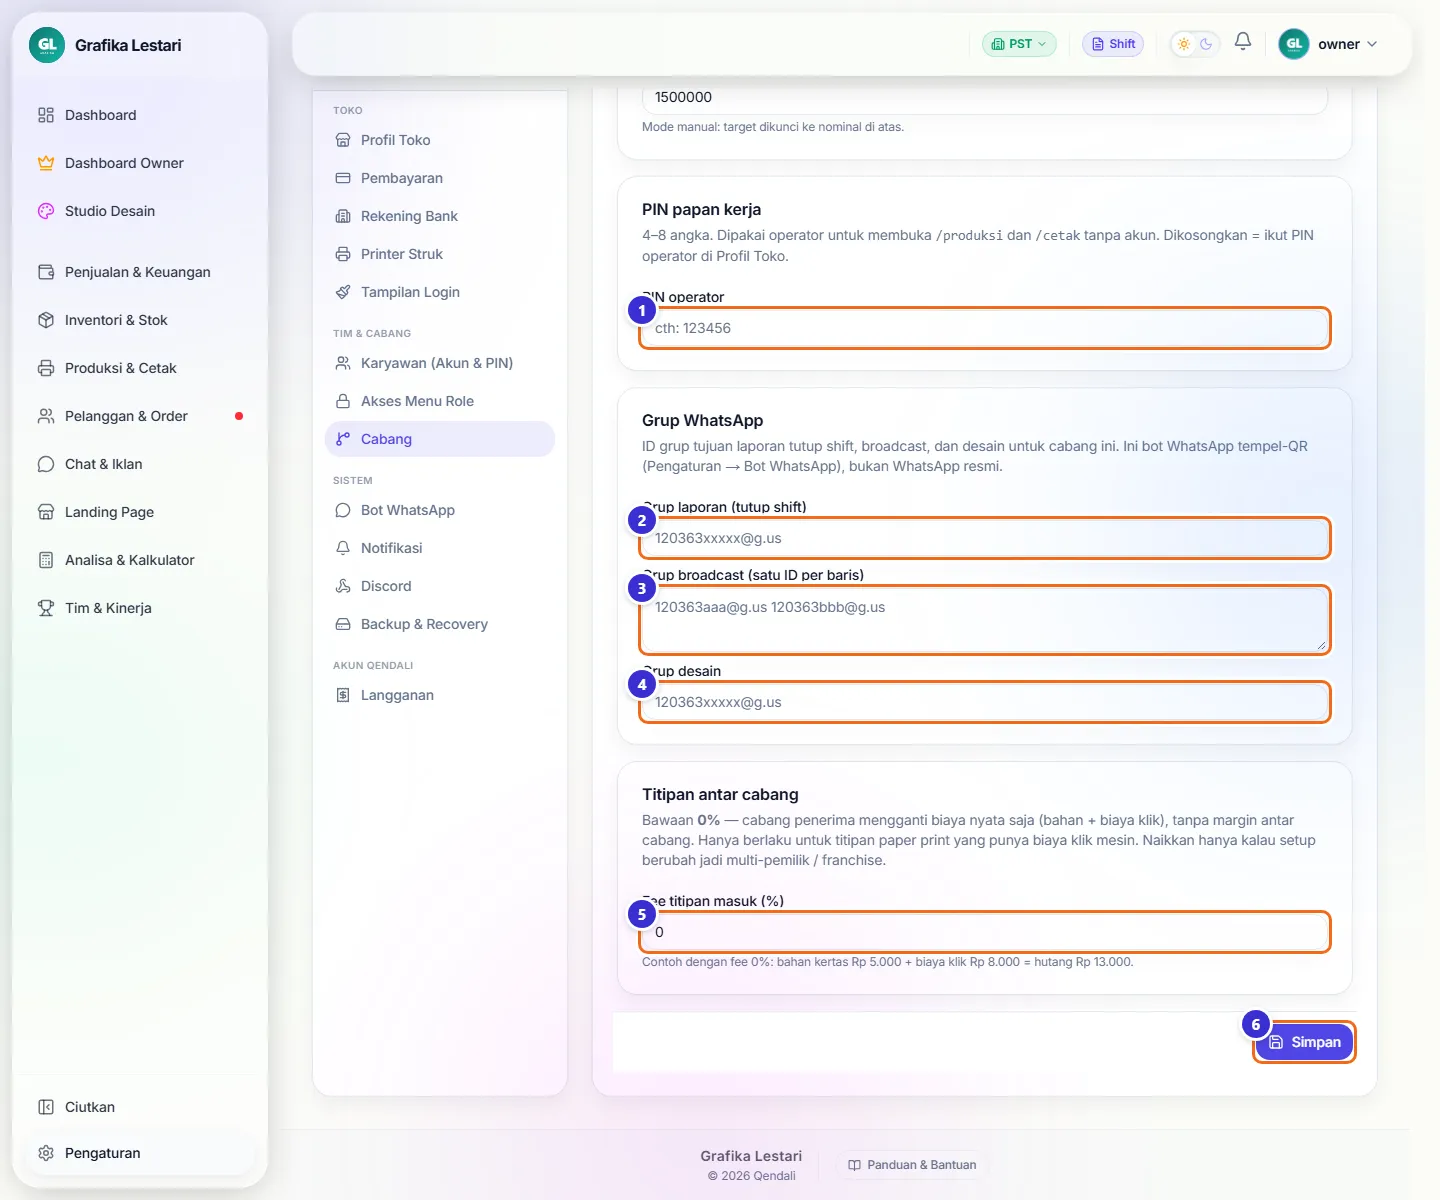Screen dimensions: 1440x1200
Task: Click the Analisa & Kalkulator calculator icon
Action: click(x=46, y=560)
